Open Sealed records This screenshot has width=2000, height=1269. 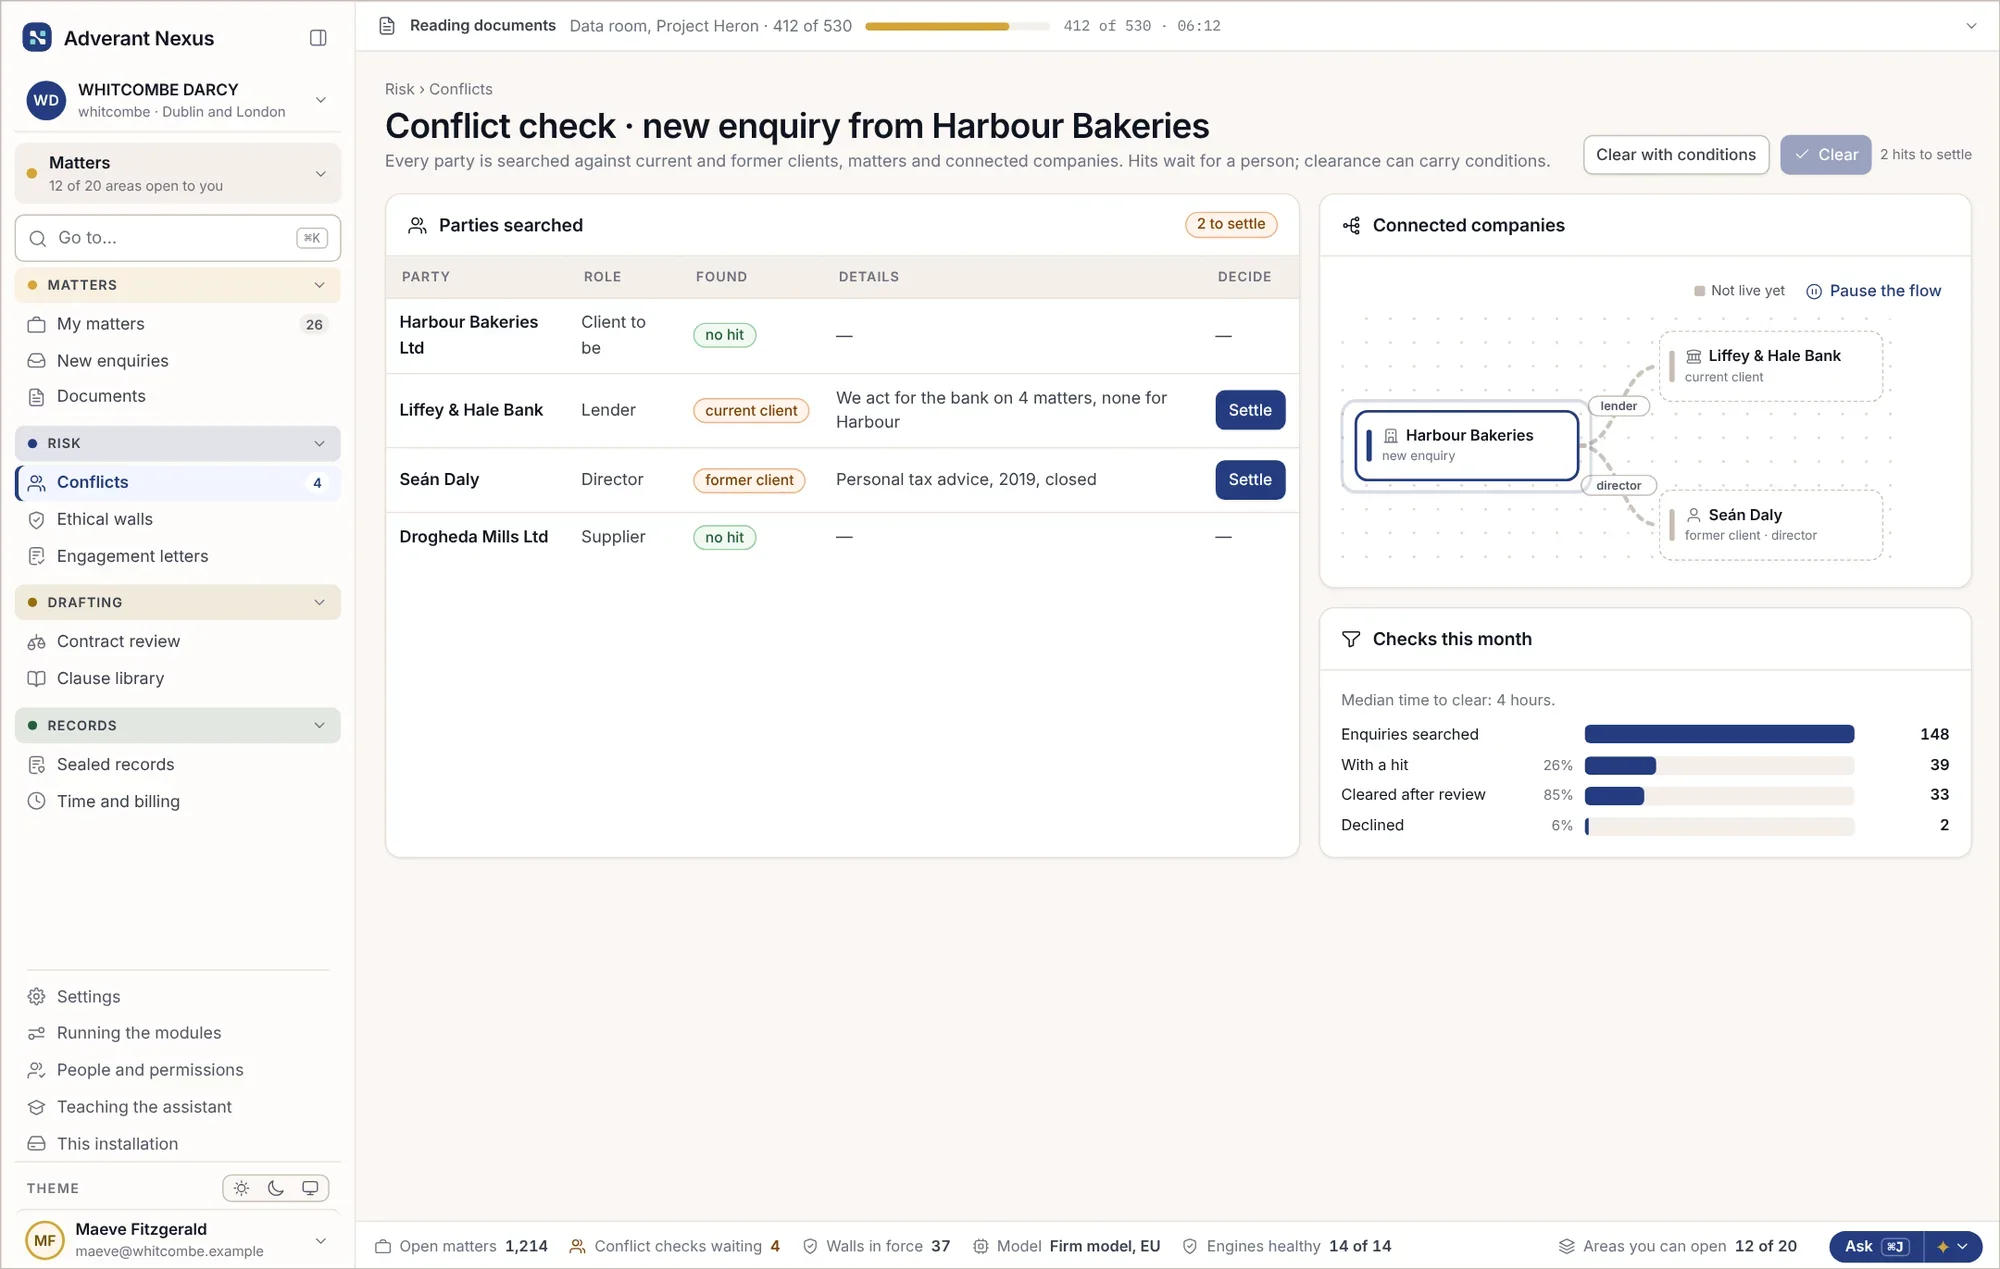tap(178, 764)
